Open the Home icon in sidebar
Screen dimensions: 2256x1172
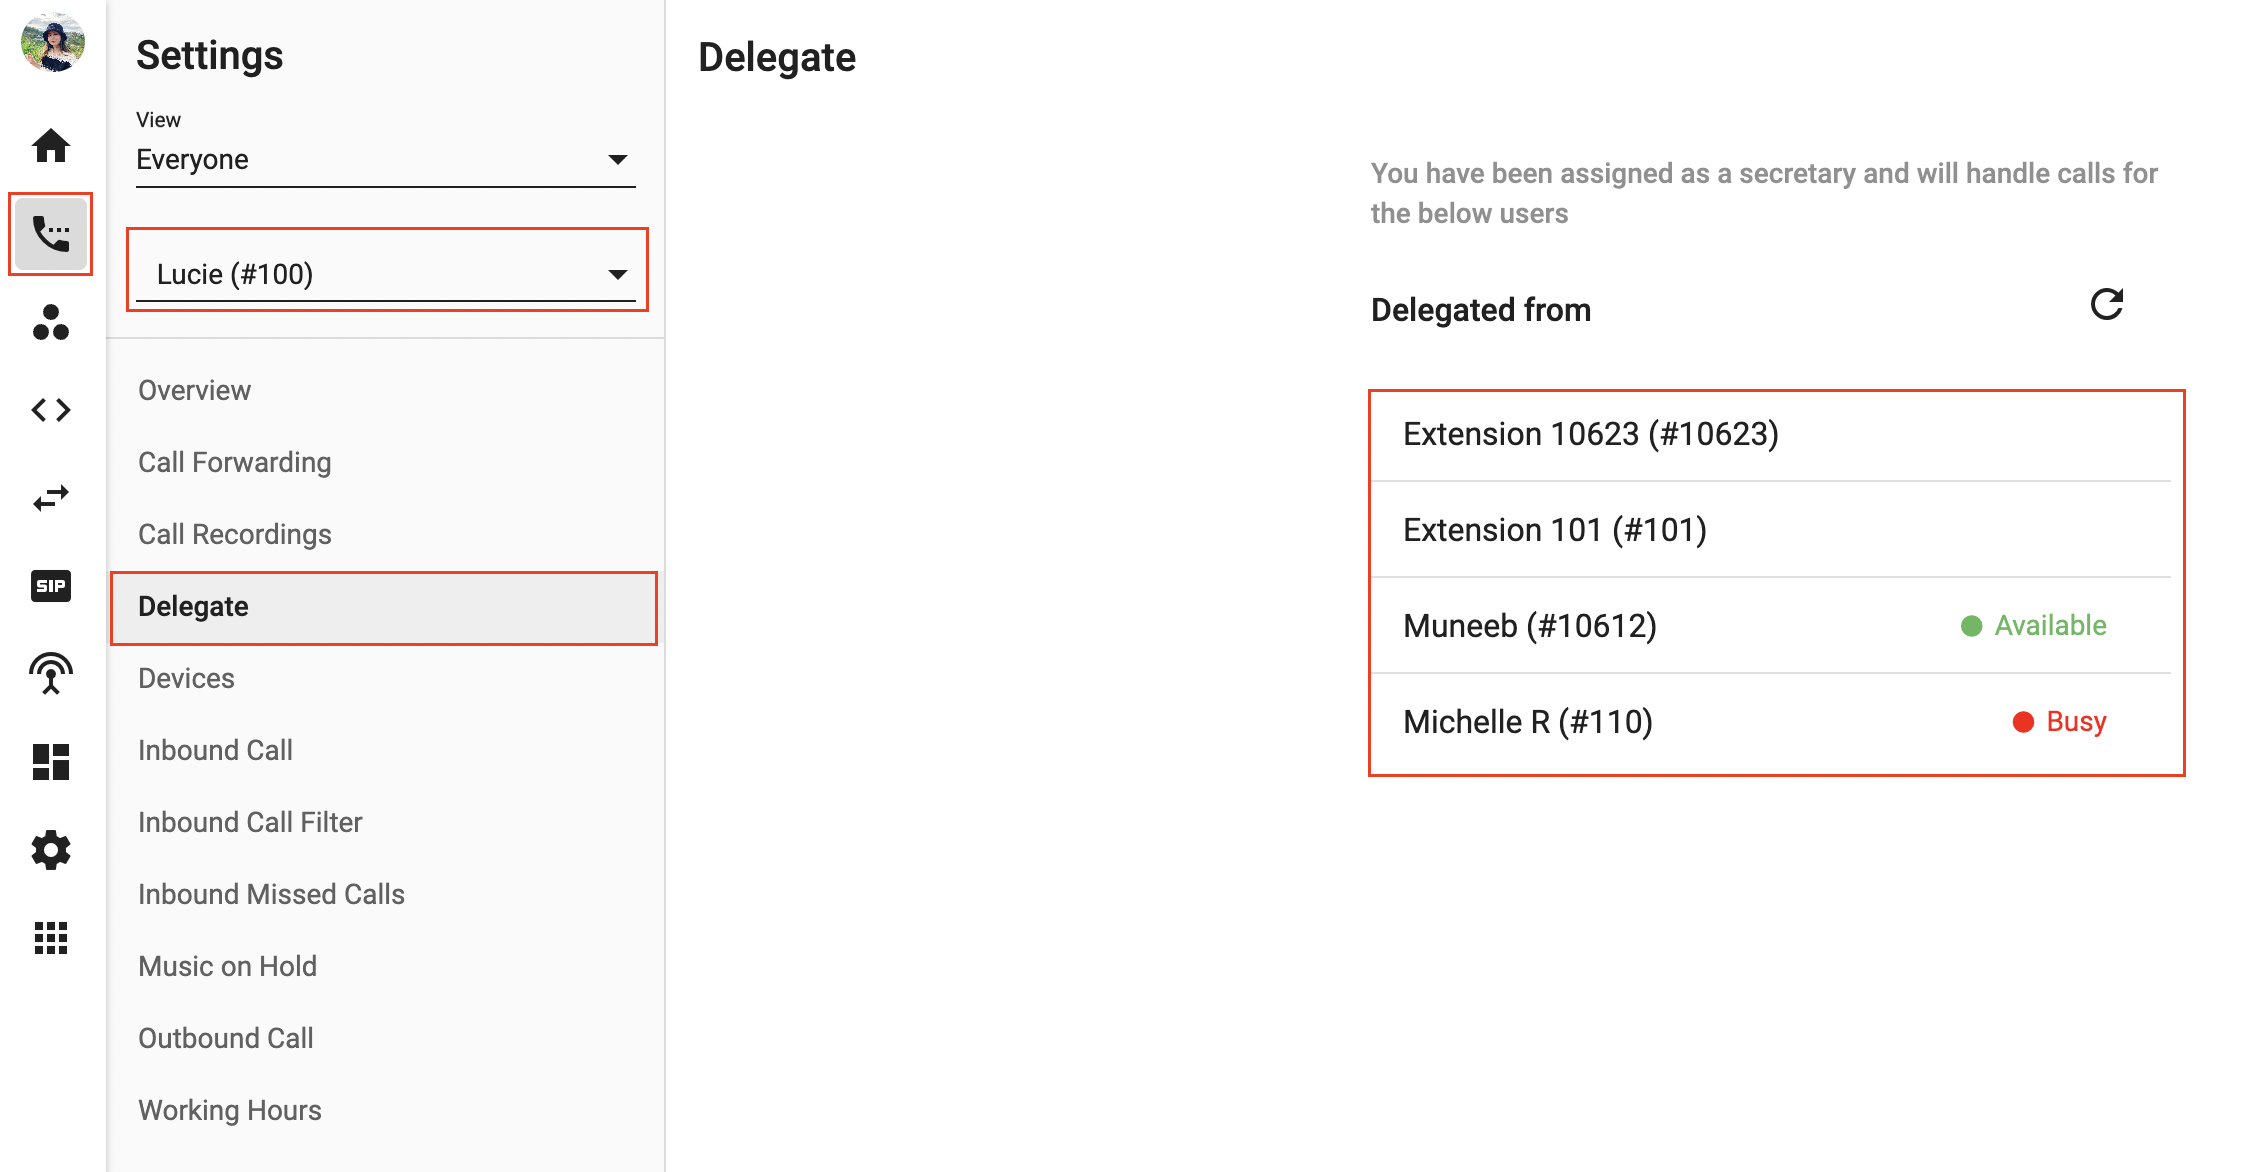coord(51,146)
